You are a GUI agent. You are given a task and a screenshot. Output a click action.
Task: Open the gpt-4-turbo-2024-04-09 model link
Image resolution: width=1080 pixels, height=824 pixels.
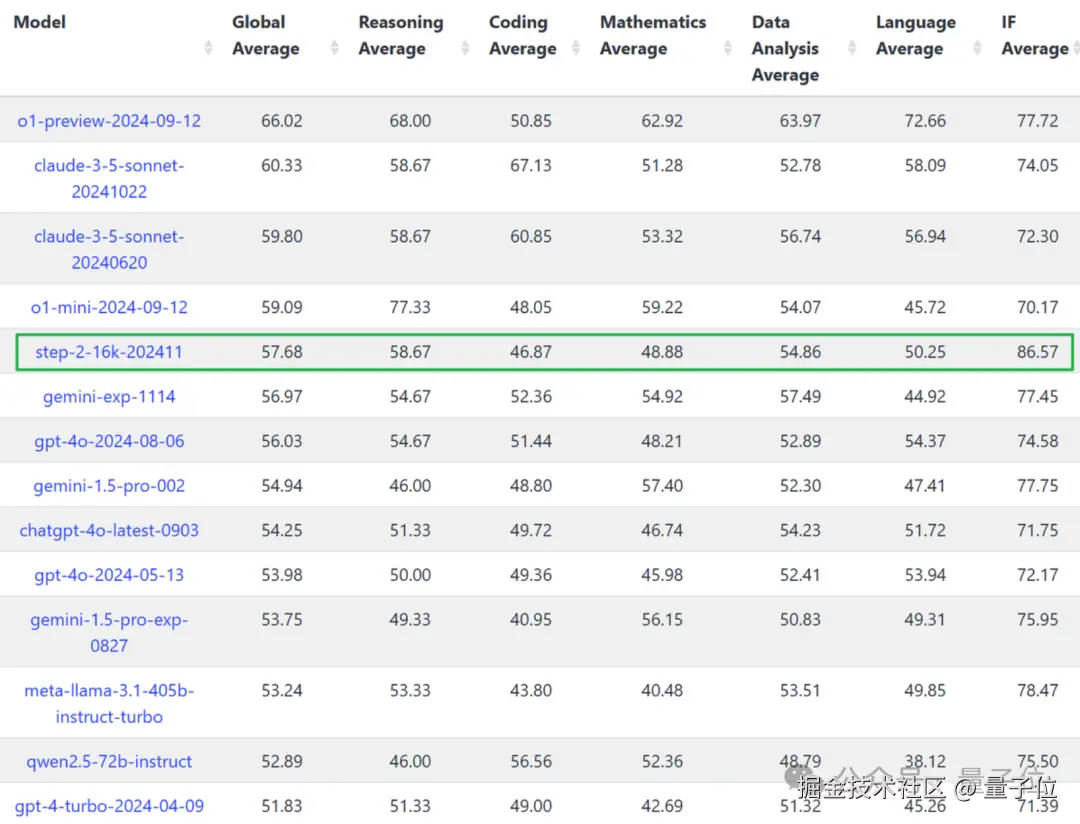[109, 806]
